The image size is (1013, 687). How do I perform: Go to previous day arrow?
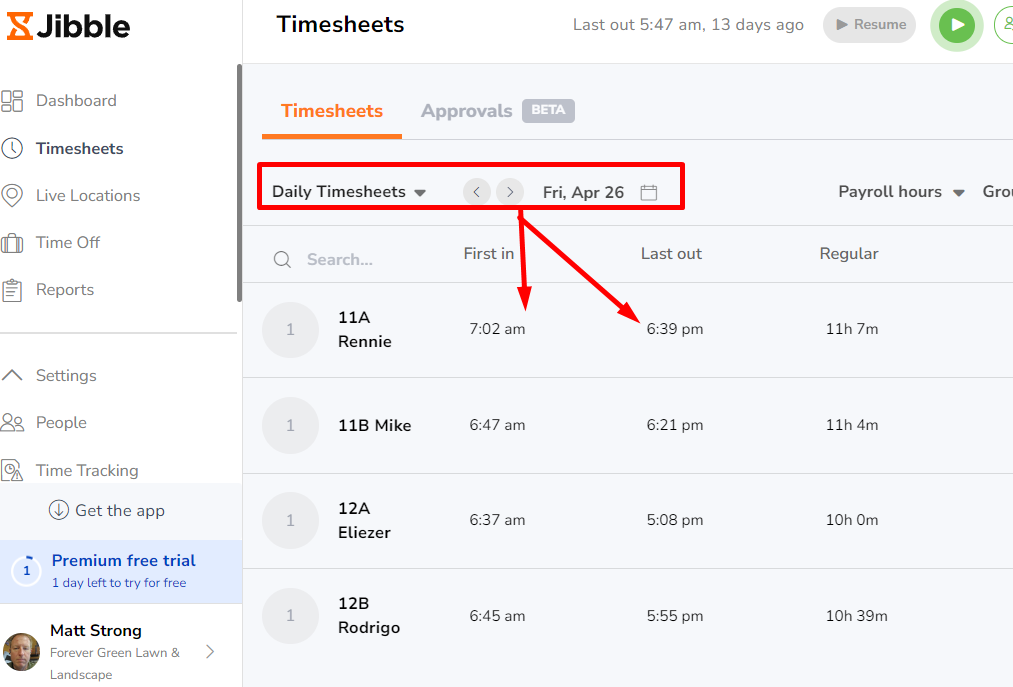[x=476, y=192]
